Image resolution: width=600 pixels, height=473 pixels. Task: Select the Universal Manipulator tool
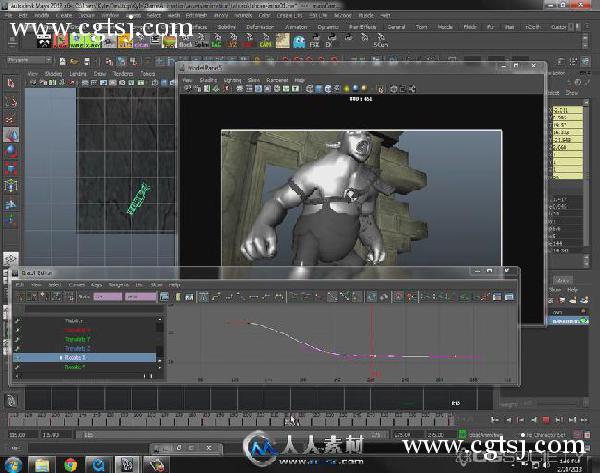click(x=11, y=186)
